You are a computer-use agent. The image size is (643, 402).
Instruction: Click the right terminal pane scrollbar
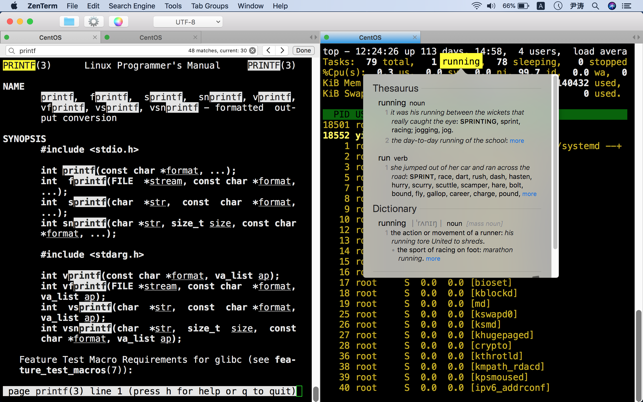pyautogui.click(x=638, y=355)
